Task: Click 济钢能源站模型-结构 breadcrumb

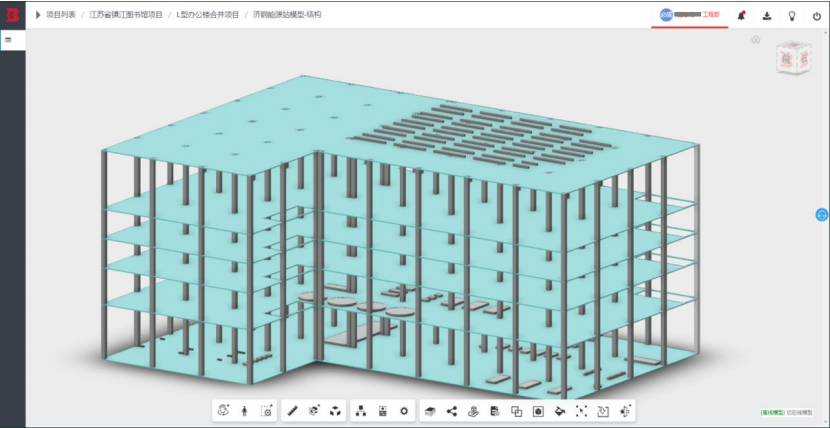Action: click(287, 15)
